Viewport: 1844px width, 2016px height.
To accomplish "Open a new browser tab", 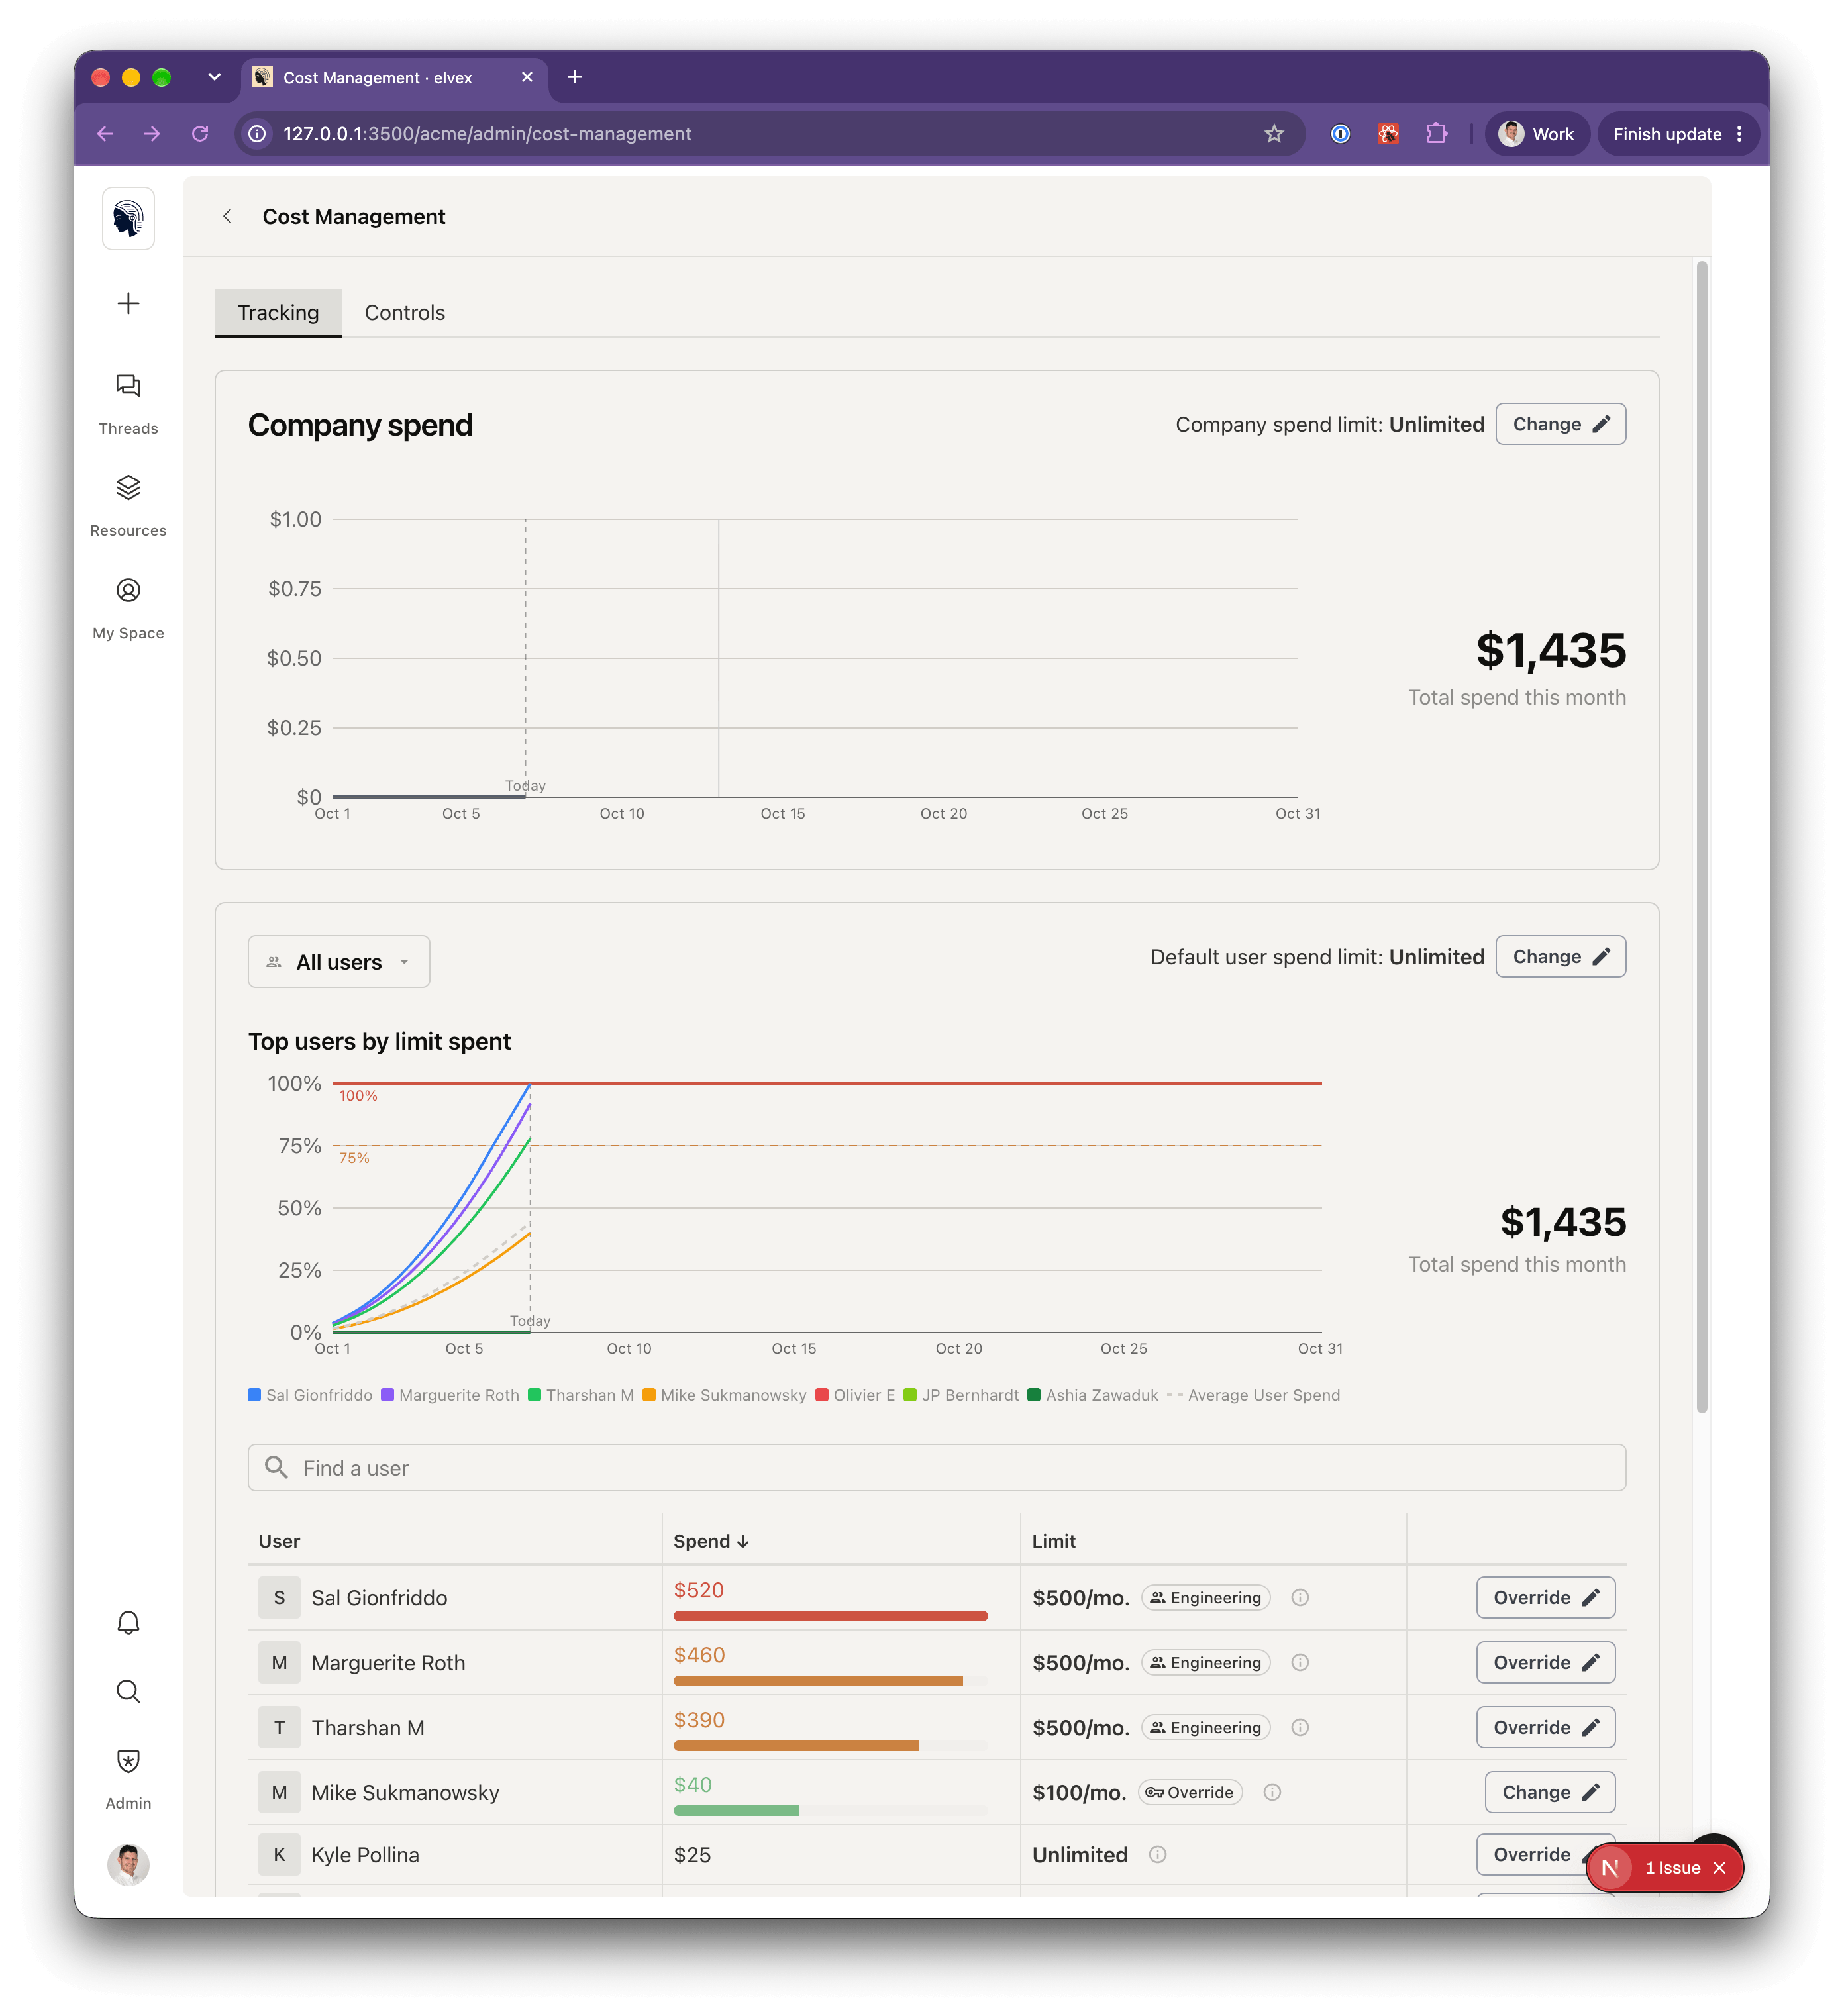I will [x=575, y=77].
